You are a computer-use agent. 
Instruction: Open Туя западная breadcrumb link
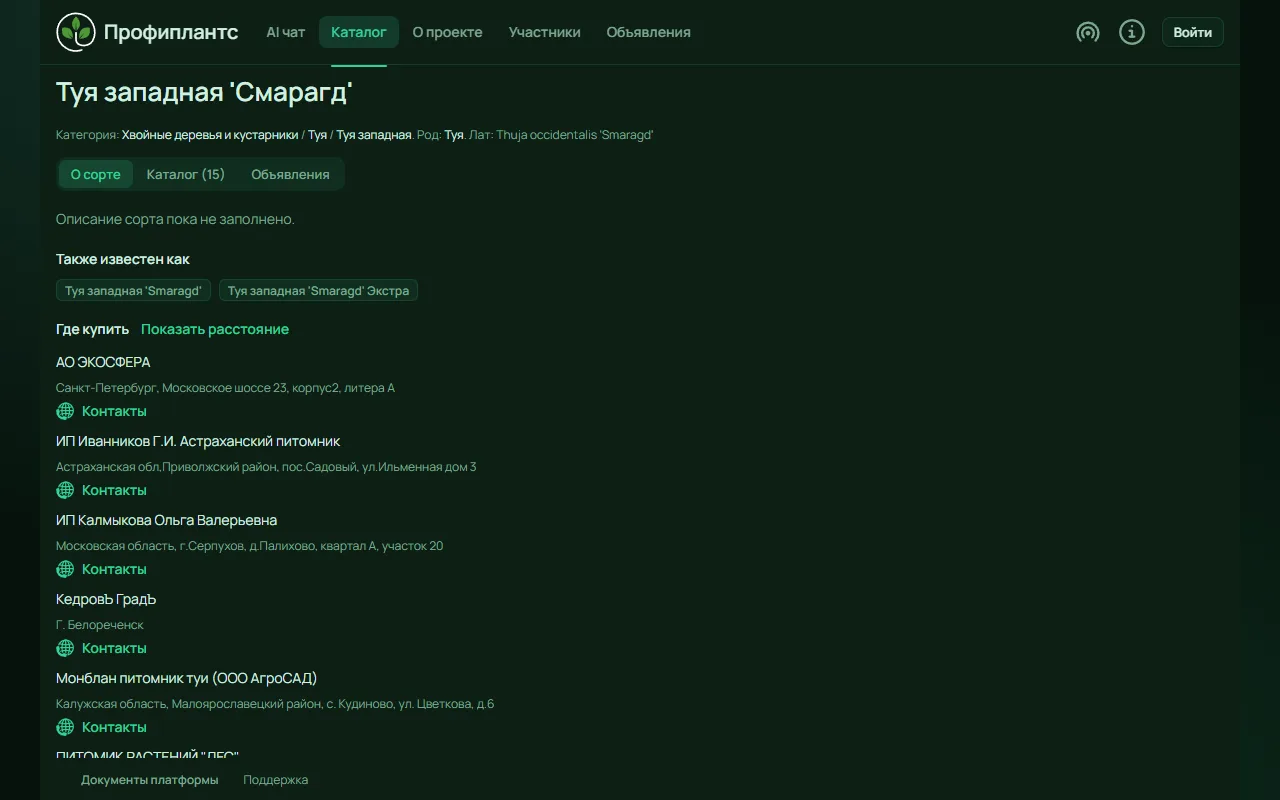pos(374,134)
